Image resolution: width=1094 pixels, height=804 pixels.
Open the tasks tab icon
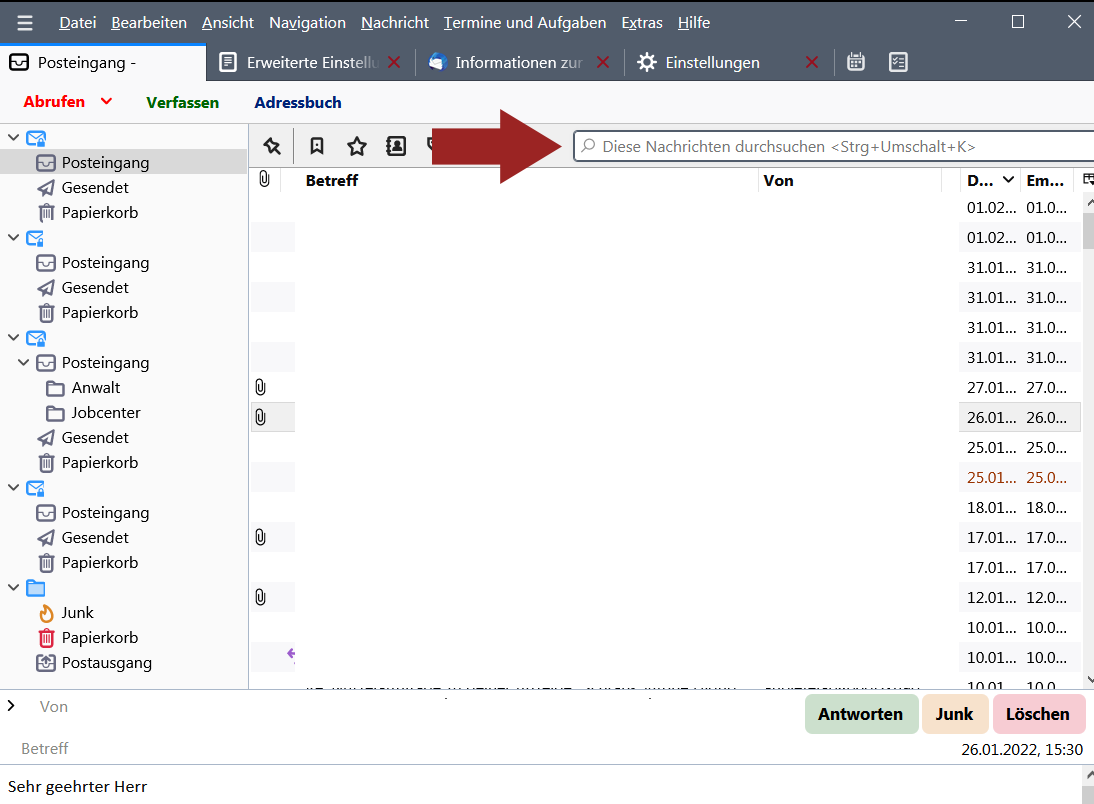(x=898, y=62)
